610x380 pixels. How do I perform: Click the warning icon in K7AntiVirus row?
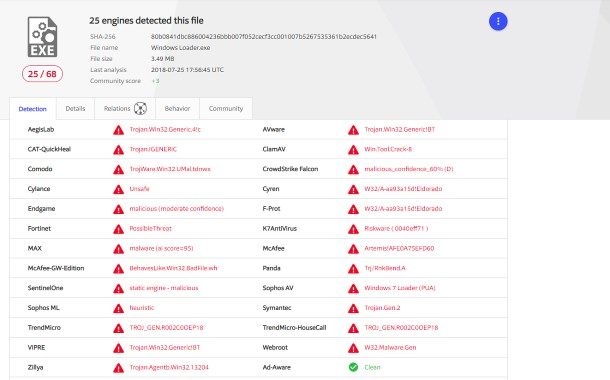pos(353,229)
